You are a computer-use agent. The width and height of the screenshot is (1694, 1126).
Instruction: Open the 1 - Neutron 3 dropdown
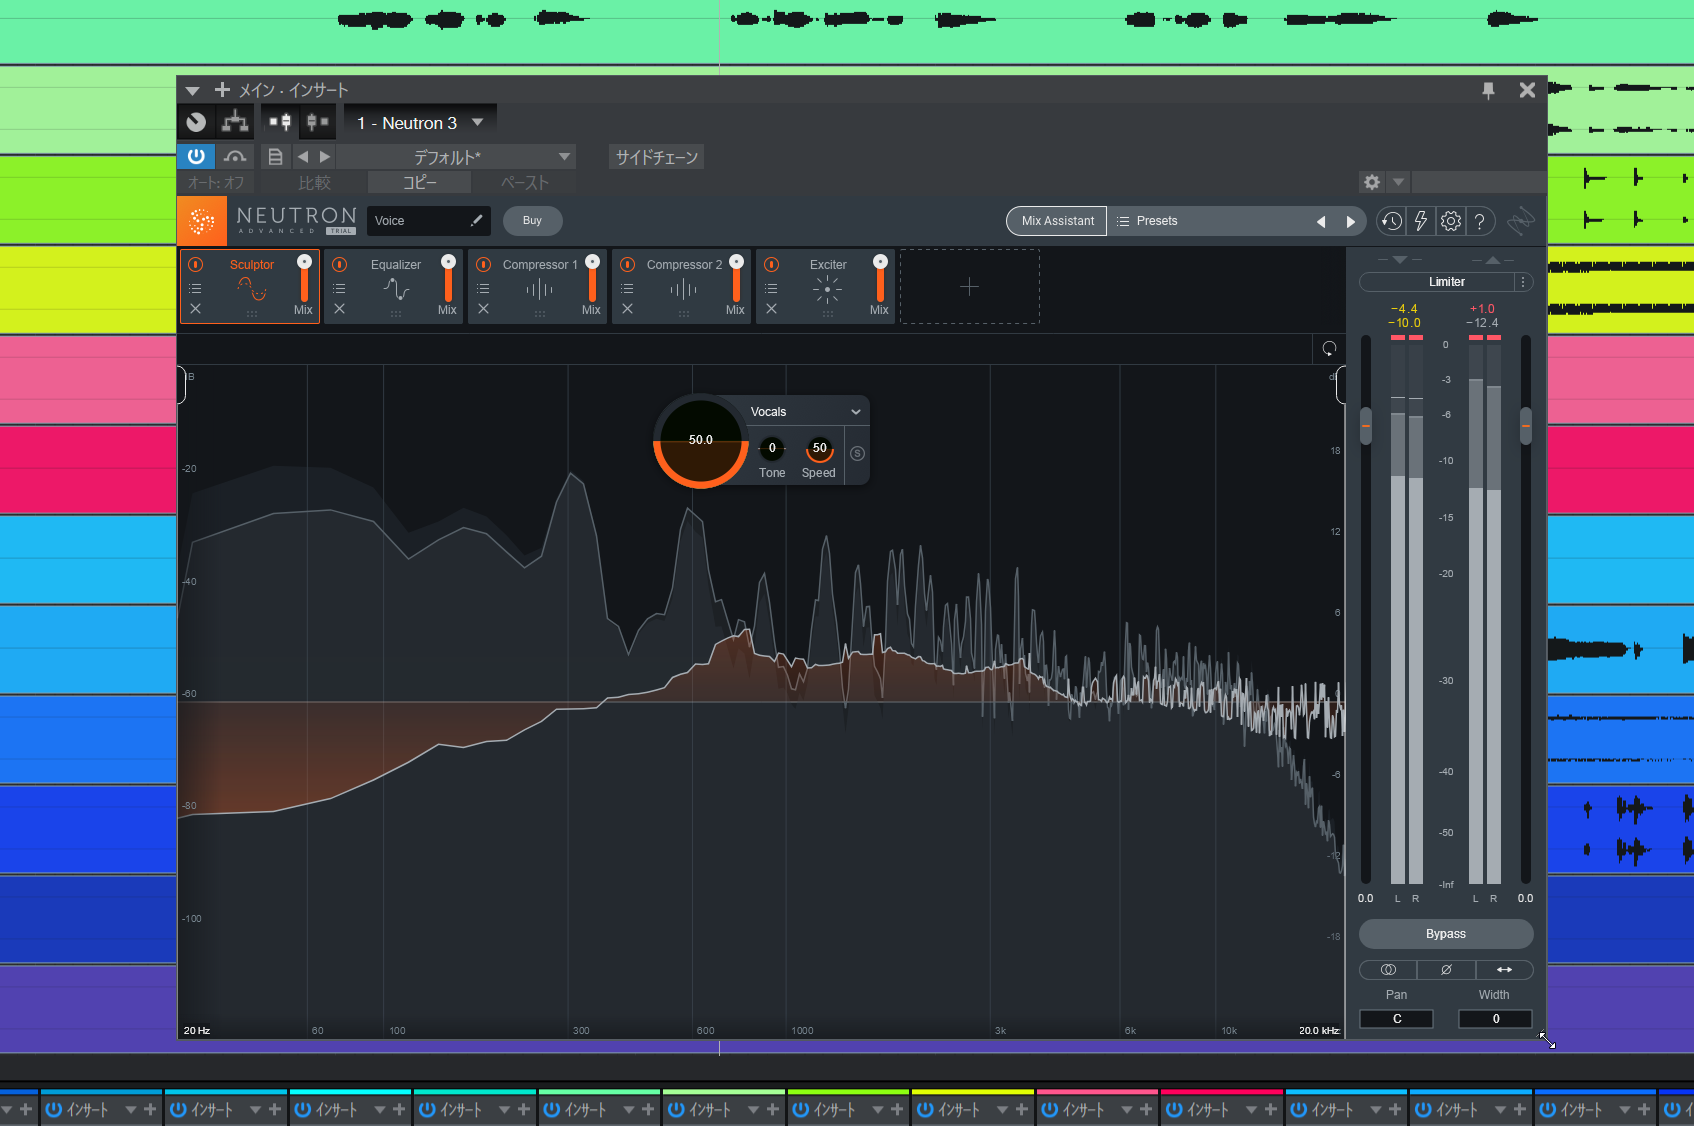pos(420,123)
